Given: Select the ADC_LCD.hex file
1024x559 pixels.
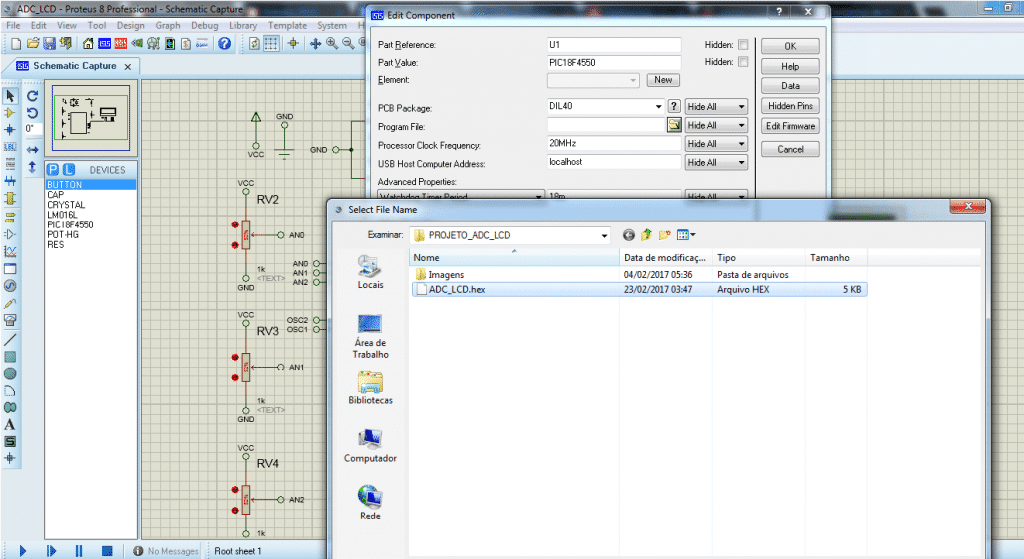Looking at the screenshot, I should [x=457, y=290].
